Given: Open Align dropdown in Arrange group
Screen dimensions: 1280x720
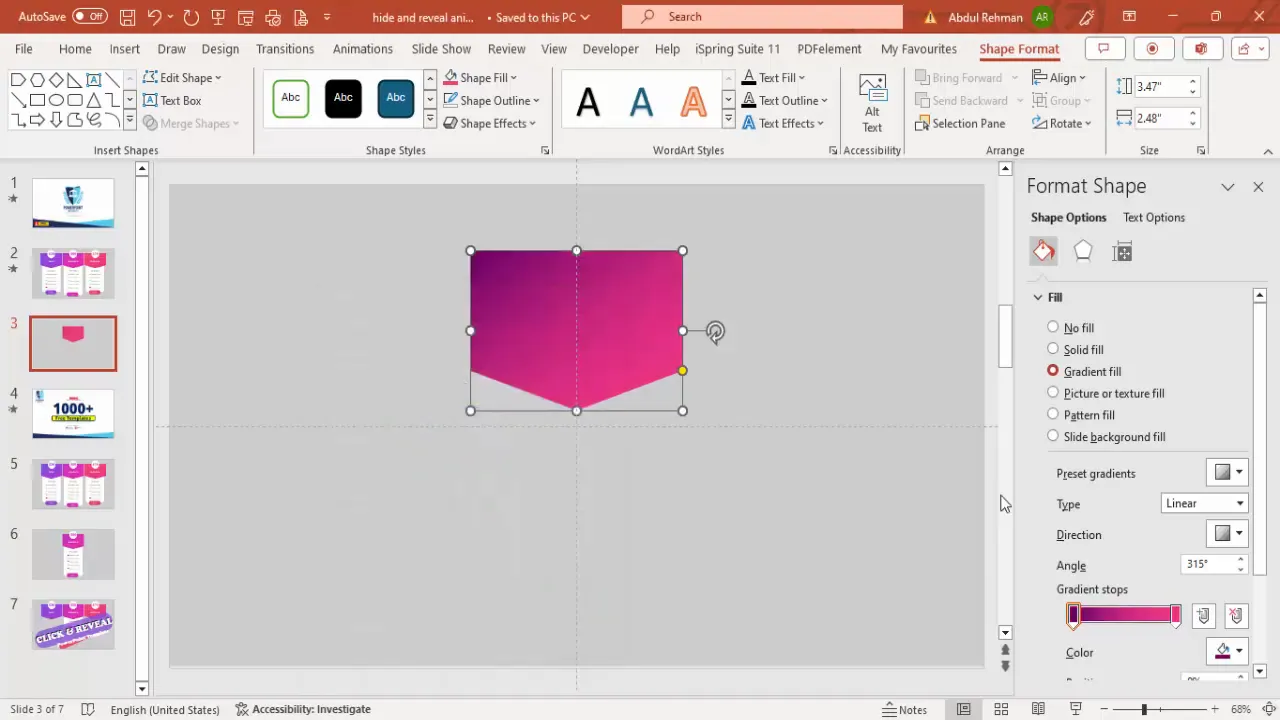Looking at the screenshot, I should 1060,77.
